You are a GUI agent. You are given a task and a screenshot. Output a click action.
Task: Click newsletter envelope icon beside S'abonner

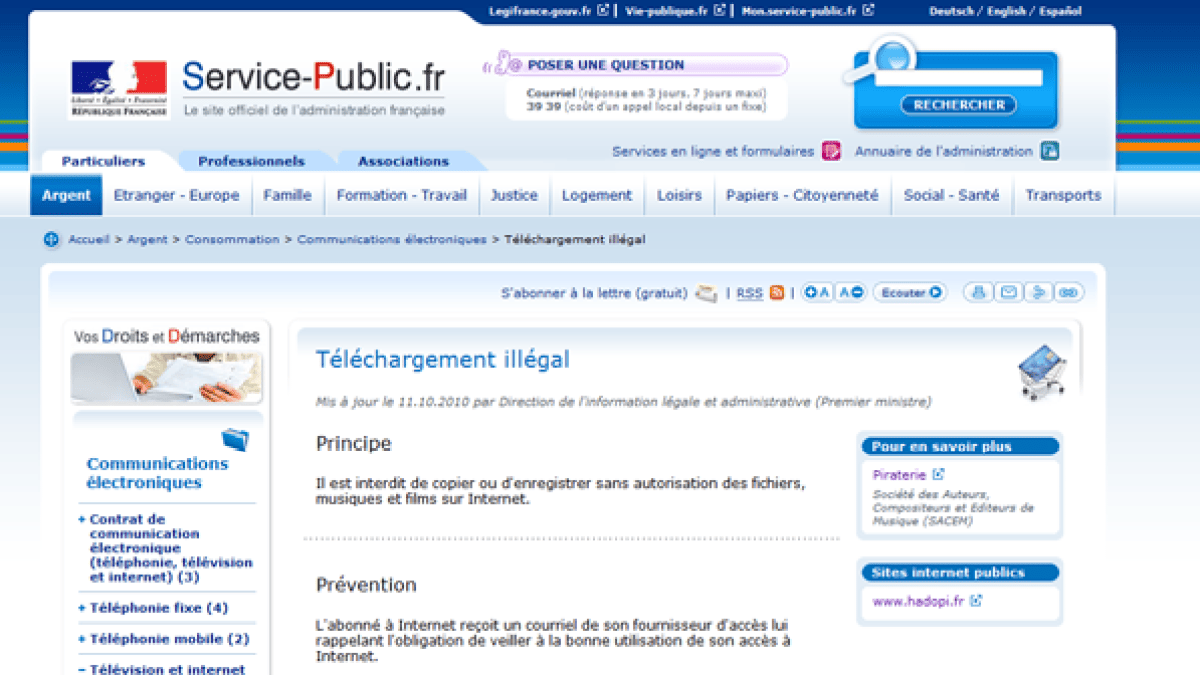(x=706, y=293)
